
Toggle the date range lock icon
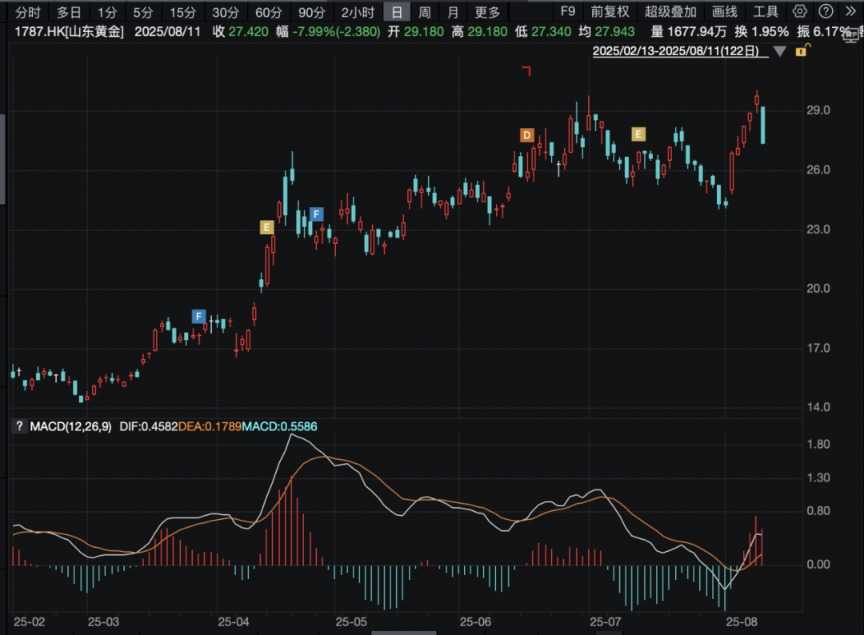pyautogui.click(x=799, y=50)
